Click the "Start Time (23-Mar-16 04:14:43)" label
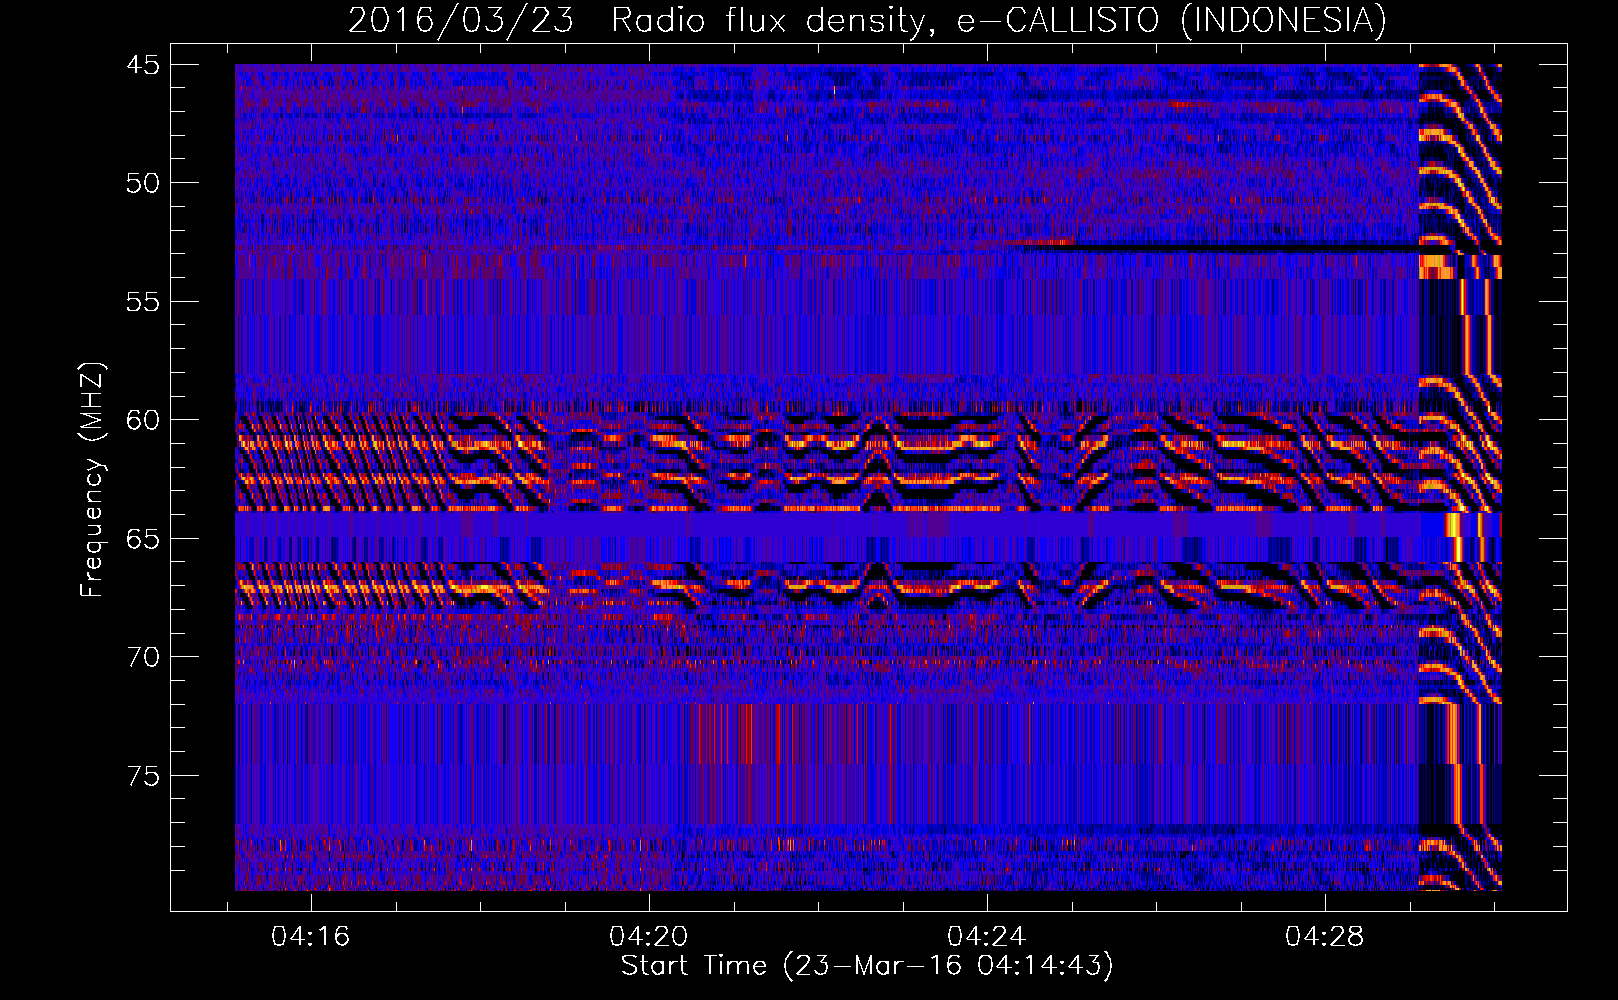This screenshot has height=1000, width=1618. click(867, 966)
